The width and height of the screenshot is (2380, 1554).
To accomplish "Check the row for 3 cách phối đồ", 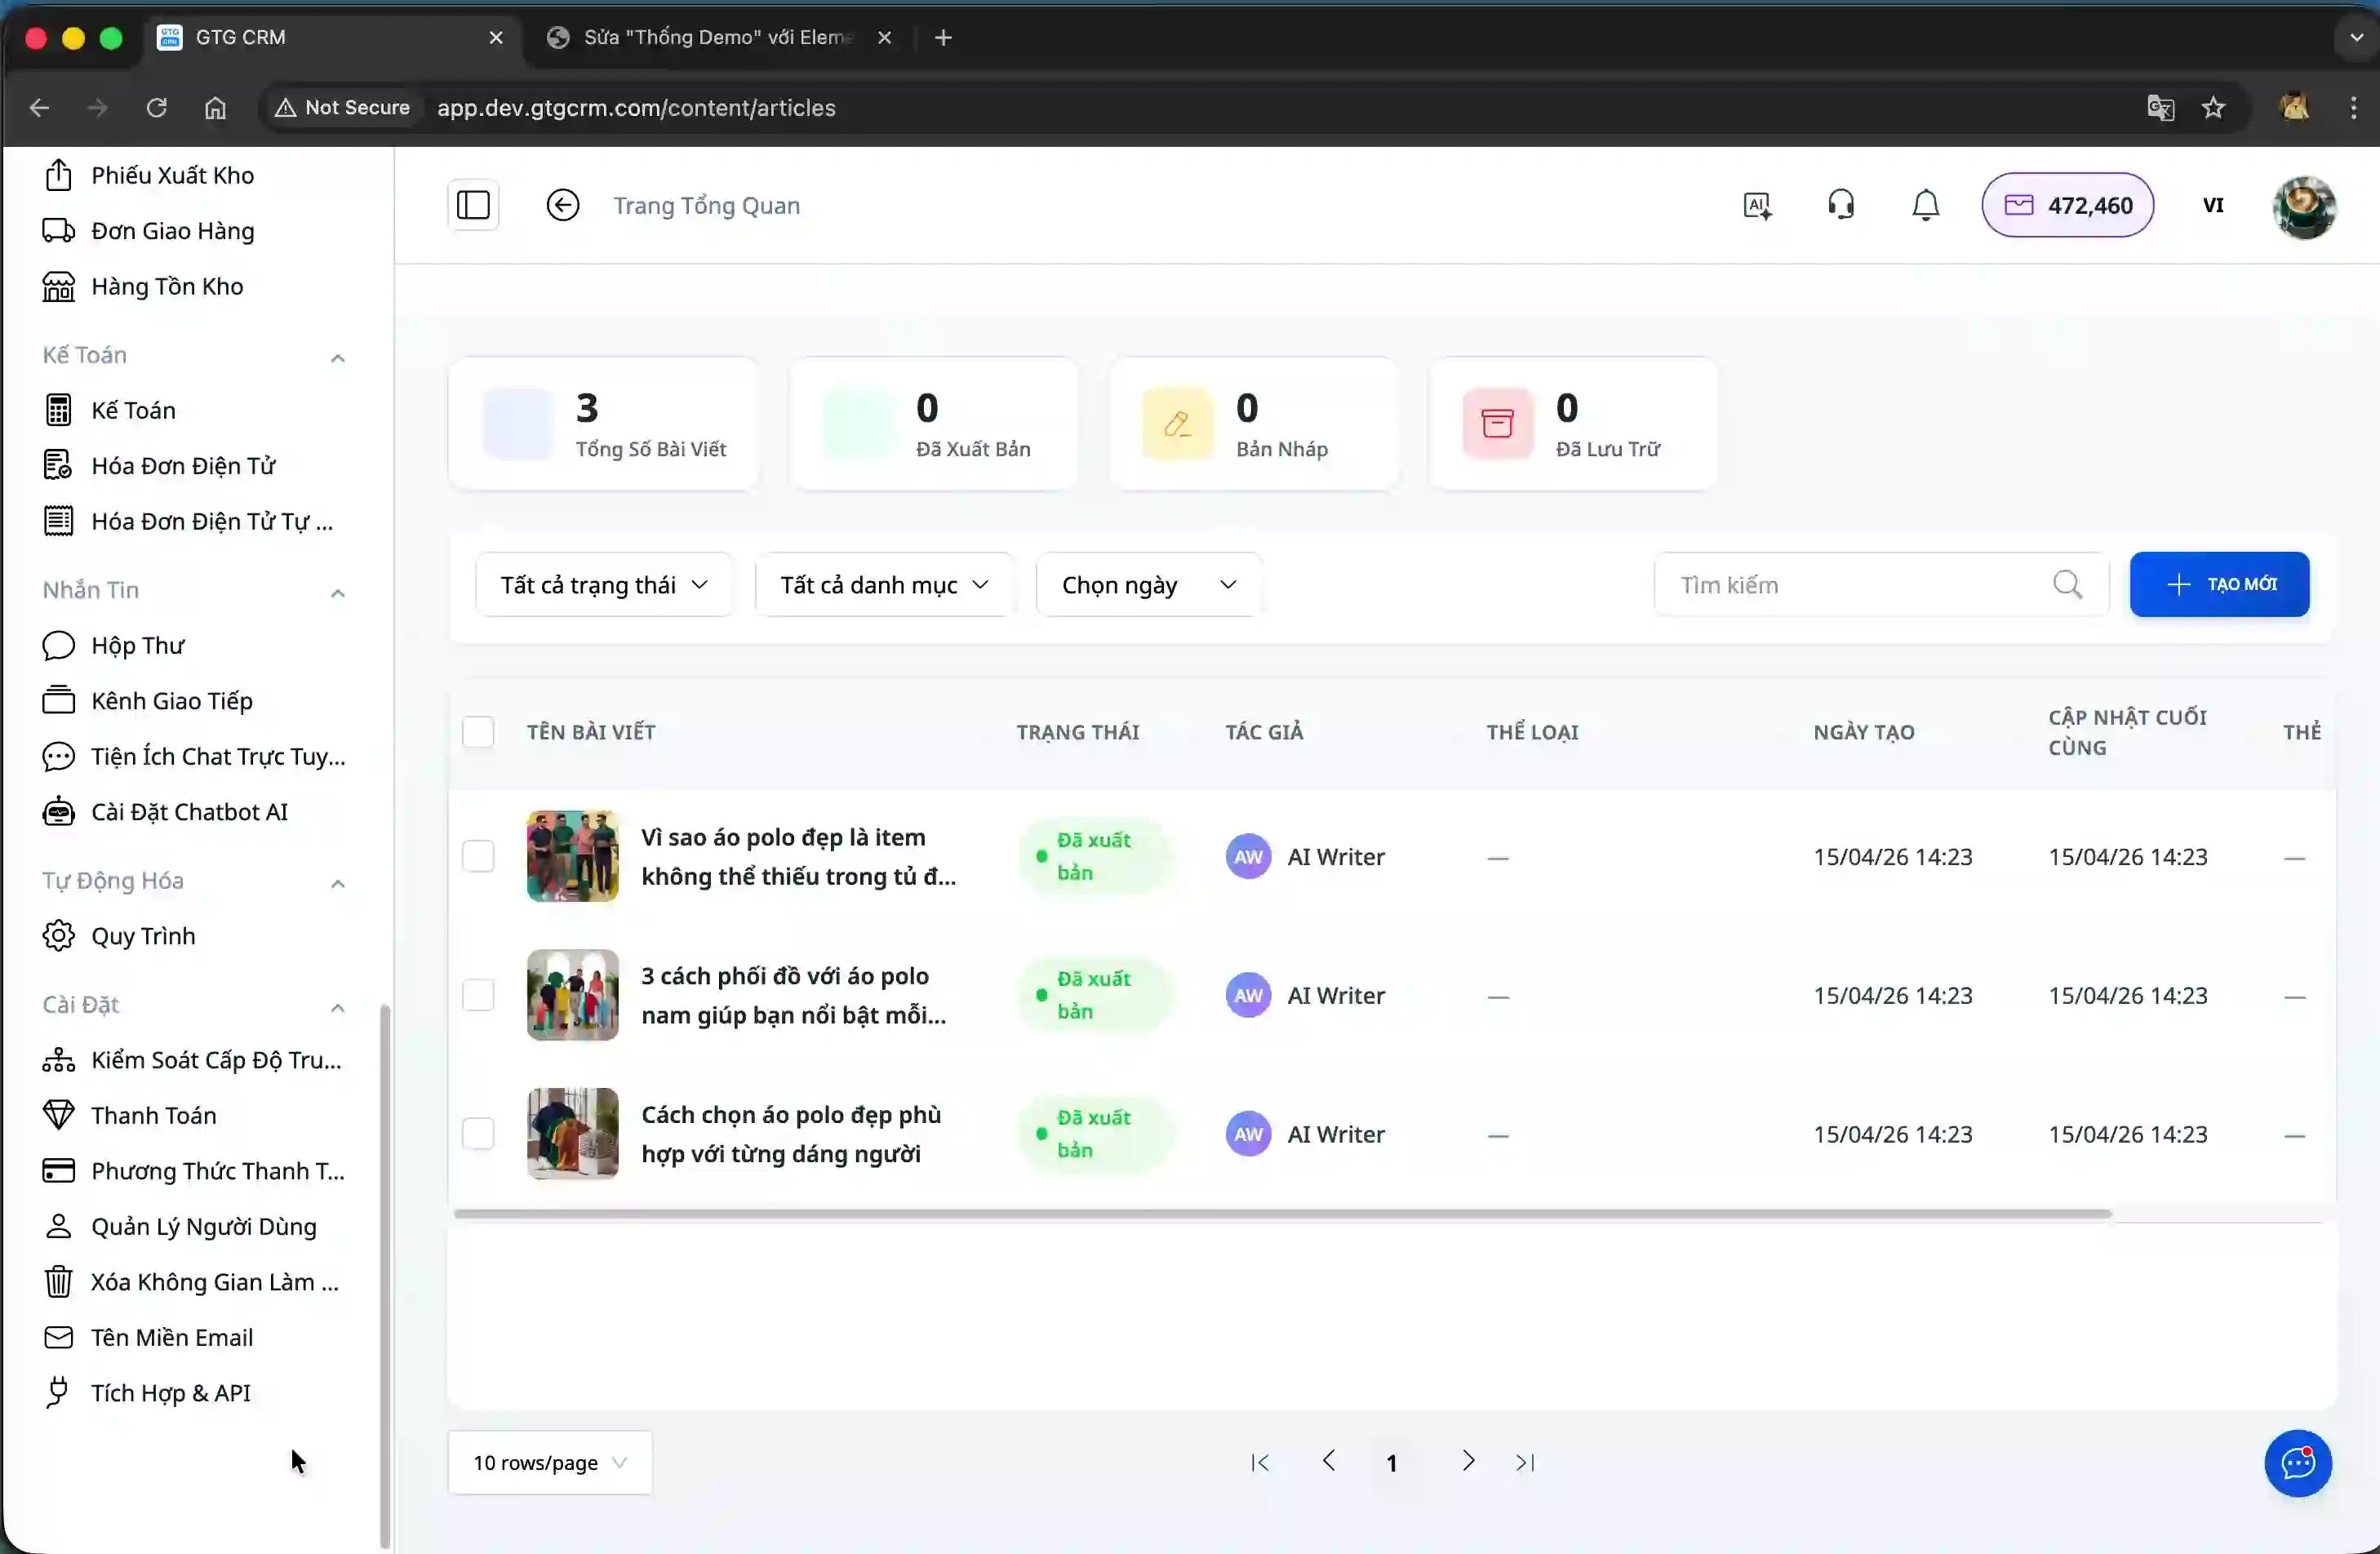I will pyautogui.click(x=478, y=995).
